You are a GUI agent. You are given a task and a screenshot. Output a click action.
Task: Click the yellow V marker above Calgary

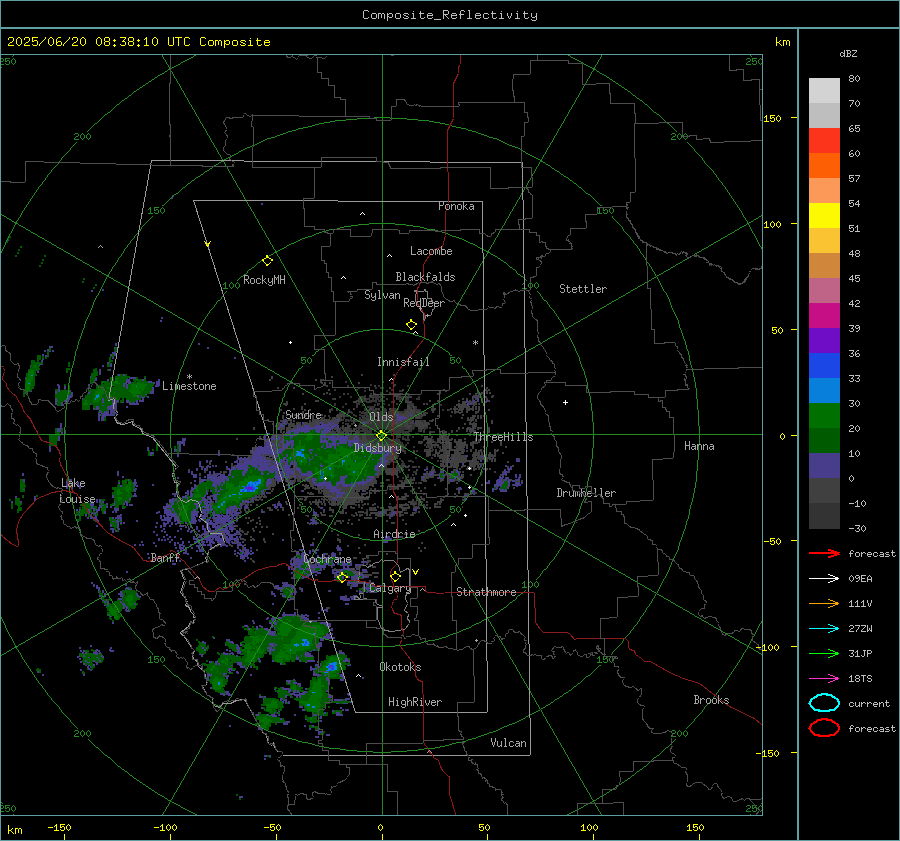point(416,572)
